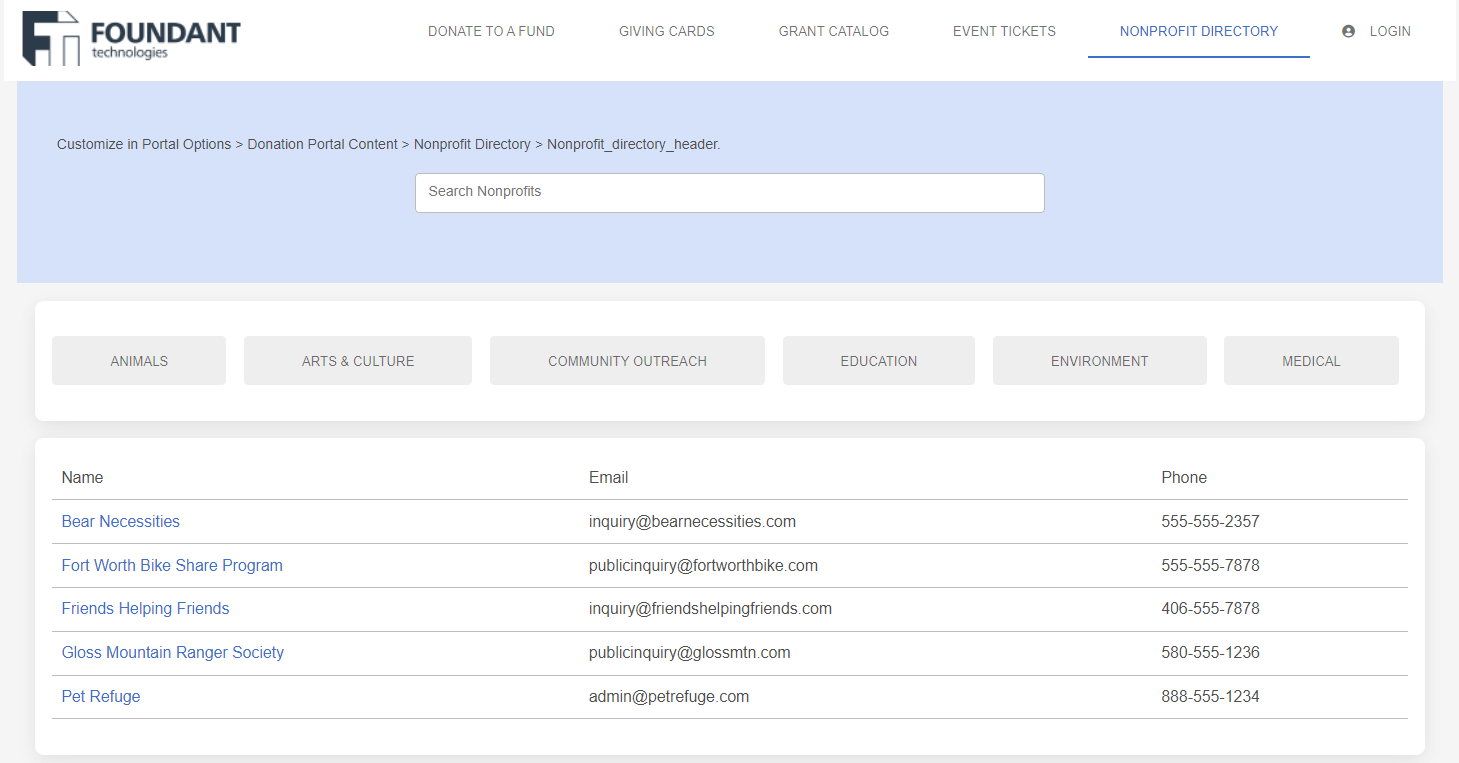Apply the ENVIRONMENT category filter

(1099, 360)
